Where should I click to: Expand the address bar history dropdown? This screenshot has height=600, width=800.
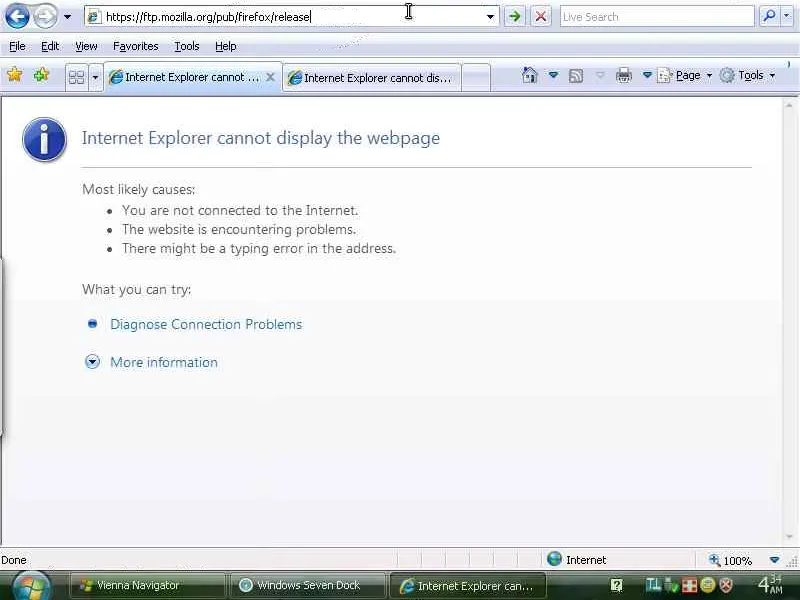click(490, 17)
